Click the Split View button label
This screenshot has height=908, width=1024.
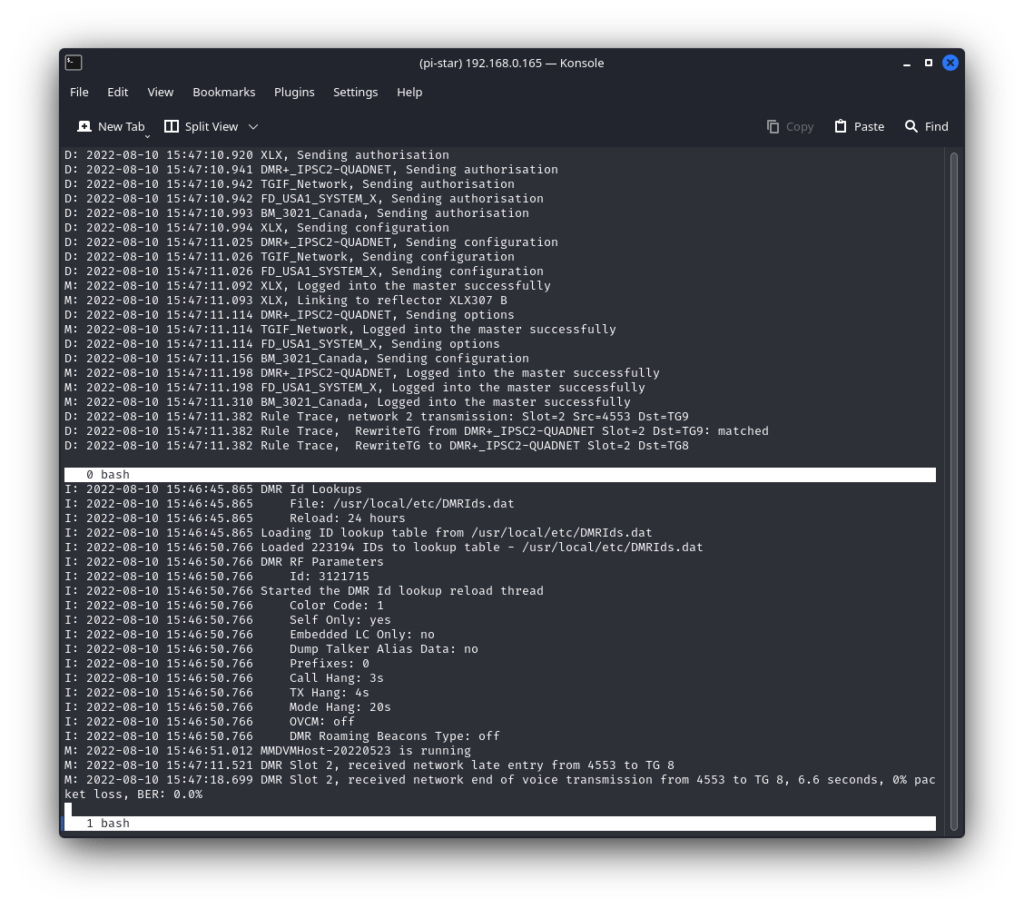[212, 127]
